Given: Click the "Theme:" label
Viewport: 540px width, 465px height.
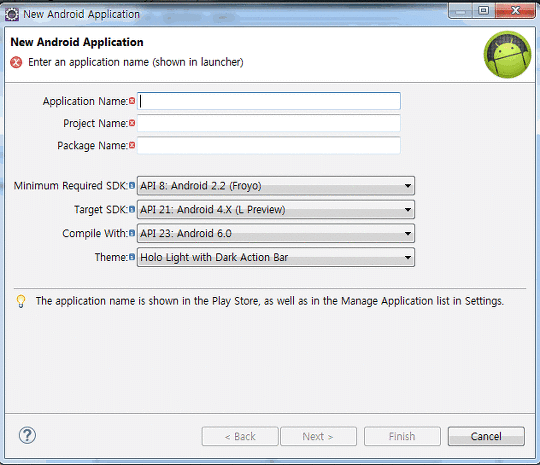Looking at the screenshot, I should 111,257.
